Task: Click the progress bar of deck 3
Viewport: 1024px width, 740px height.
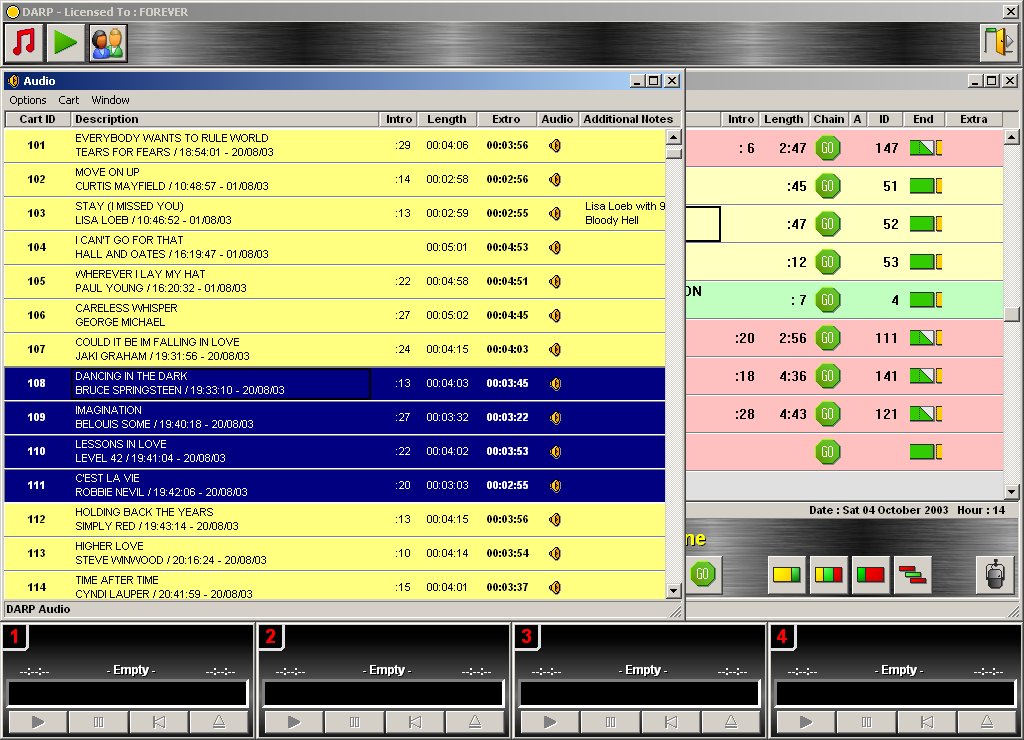Action: [x=640, y=693]
